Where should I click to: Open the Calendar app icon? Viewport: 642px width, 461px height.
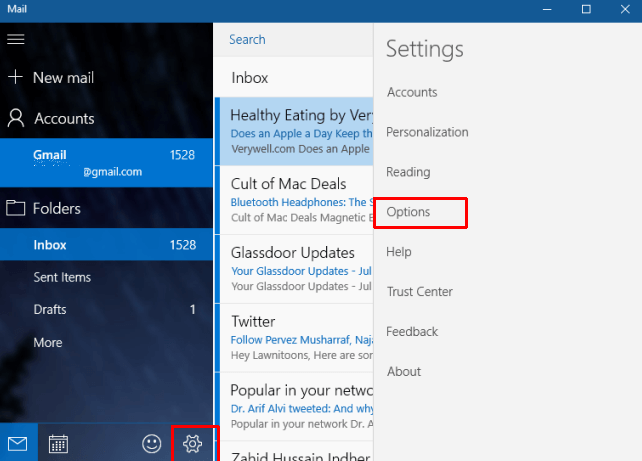58,443
